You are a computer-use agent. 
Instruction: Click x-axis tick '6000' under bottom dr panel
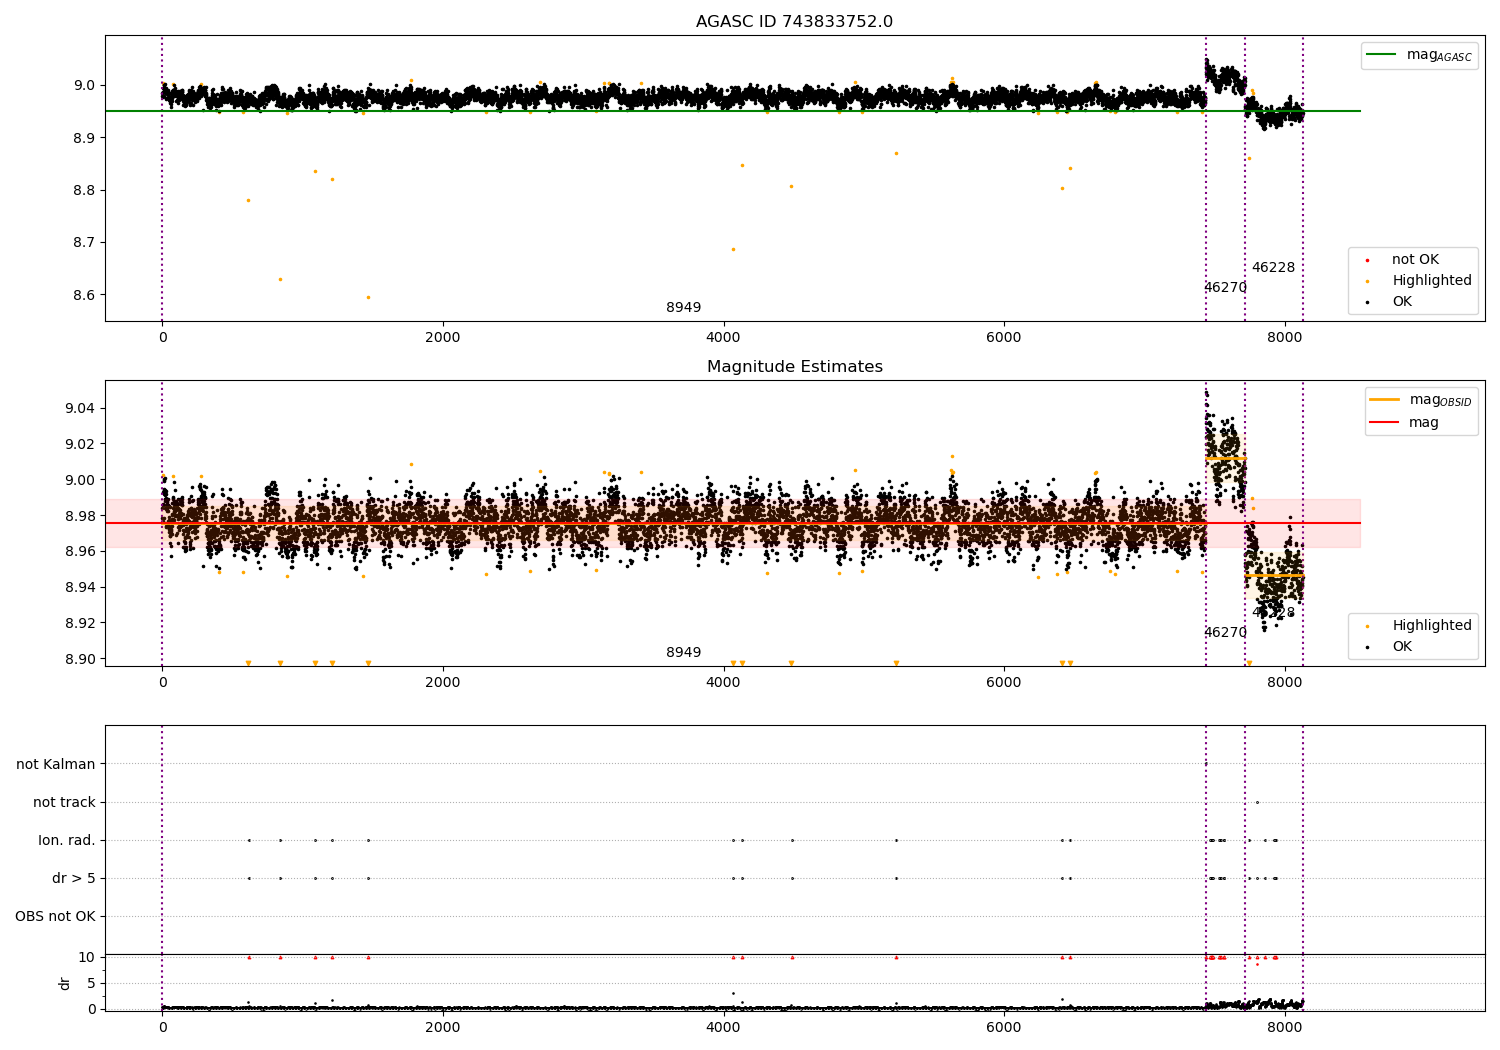pos(1003,1027)
